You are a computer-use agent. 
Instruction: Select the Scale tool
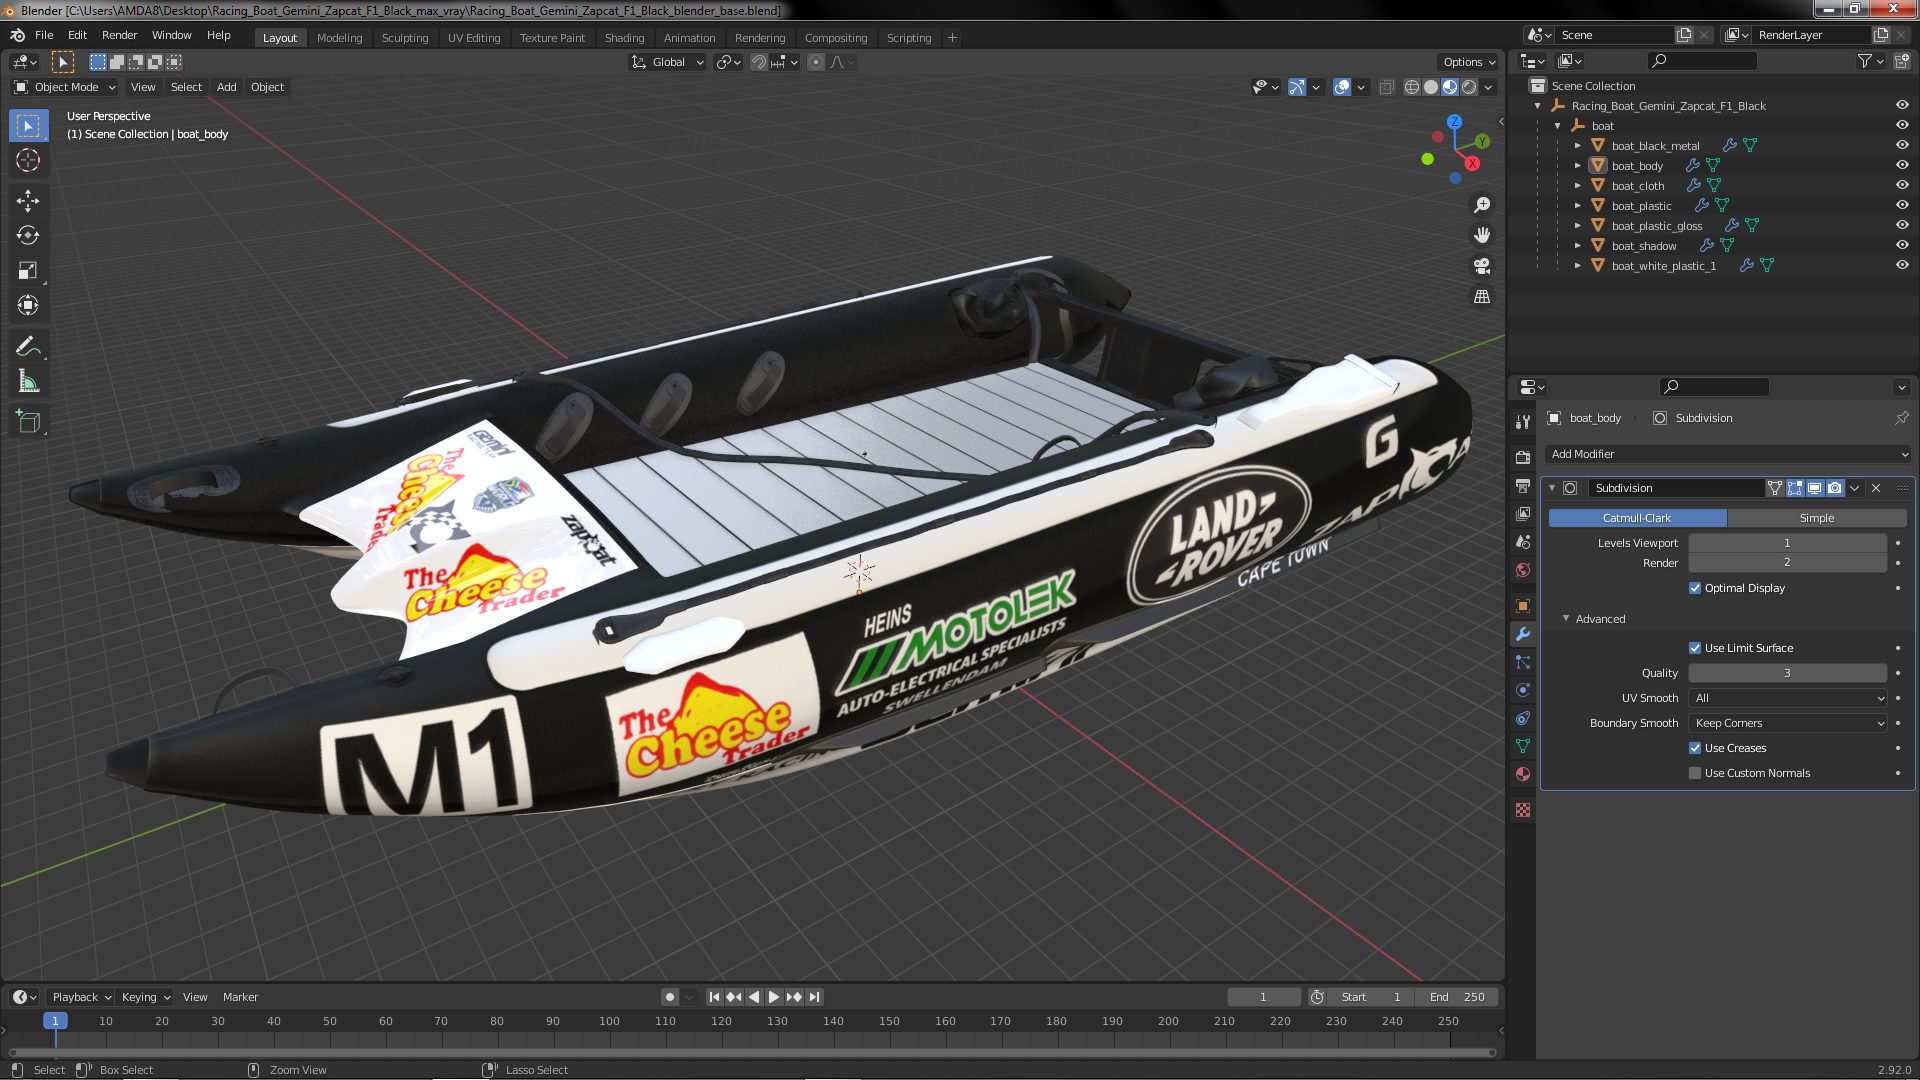coord(28,271)
